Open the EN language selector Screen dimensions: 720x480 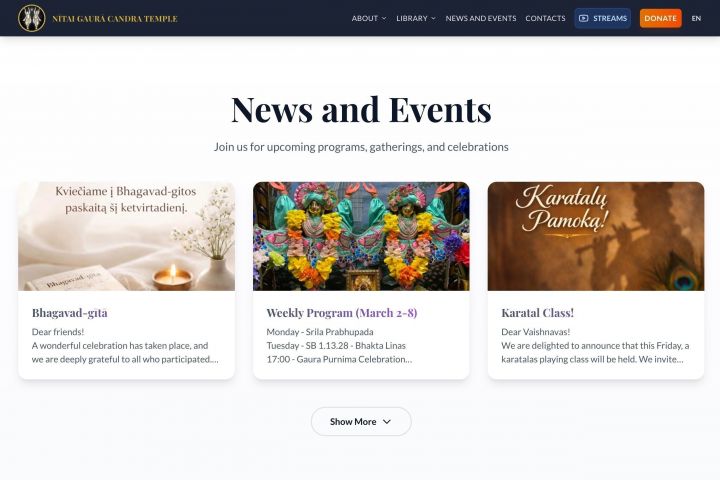pos(696,18)
